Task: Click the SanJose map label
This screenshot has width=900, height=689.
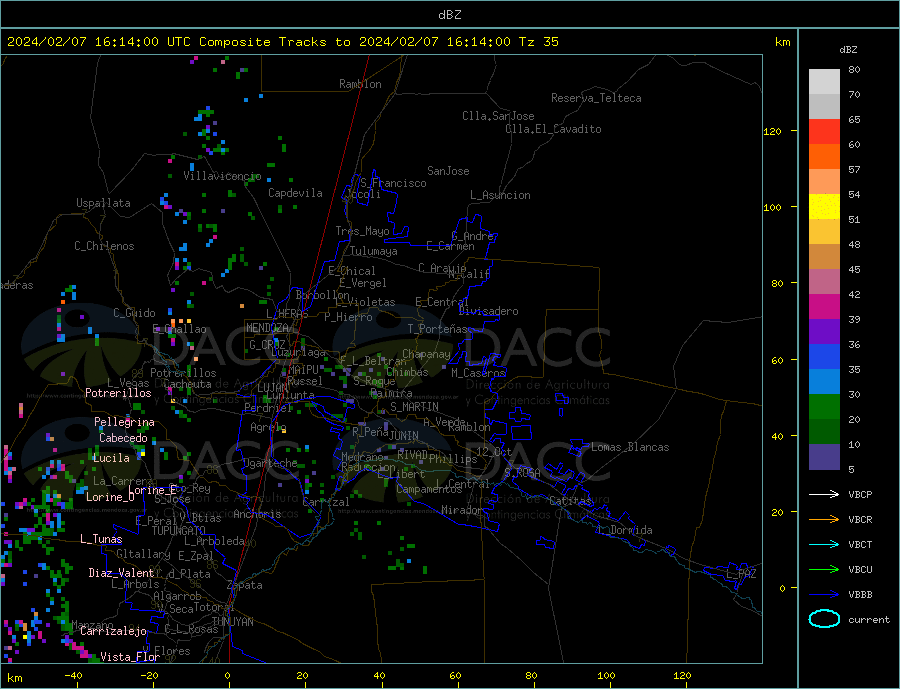Action: click(448, 171)
